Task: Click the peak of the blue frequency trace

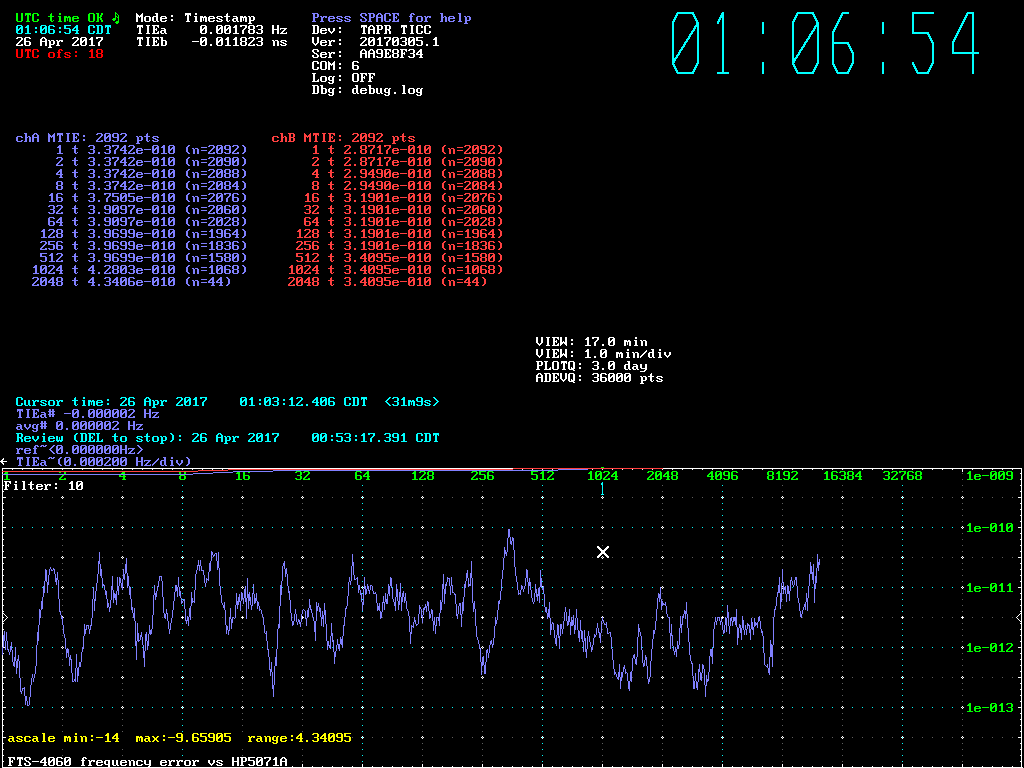Action: 510,533
